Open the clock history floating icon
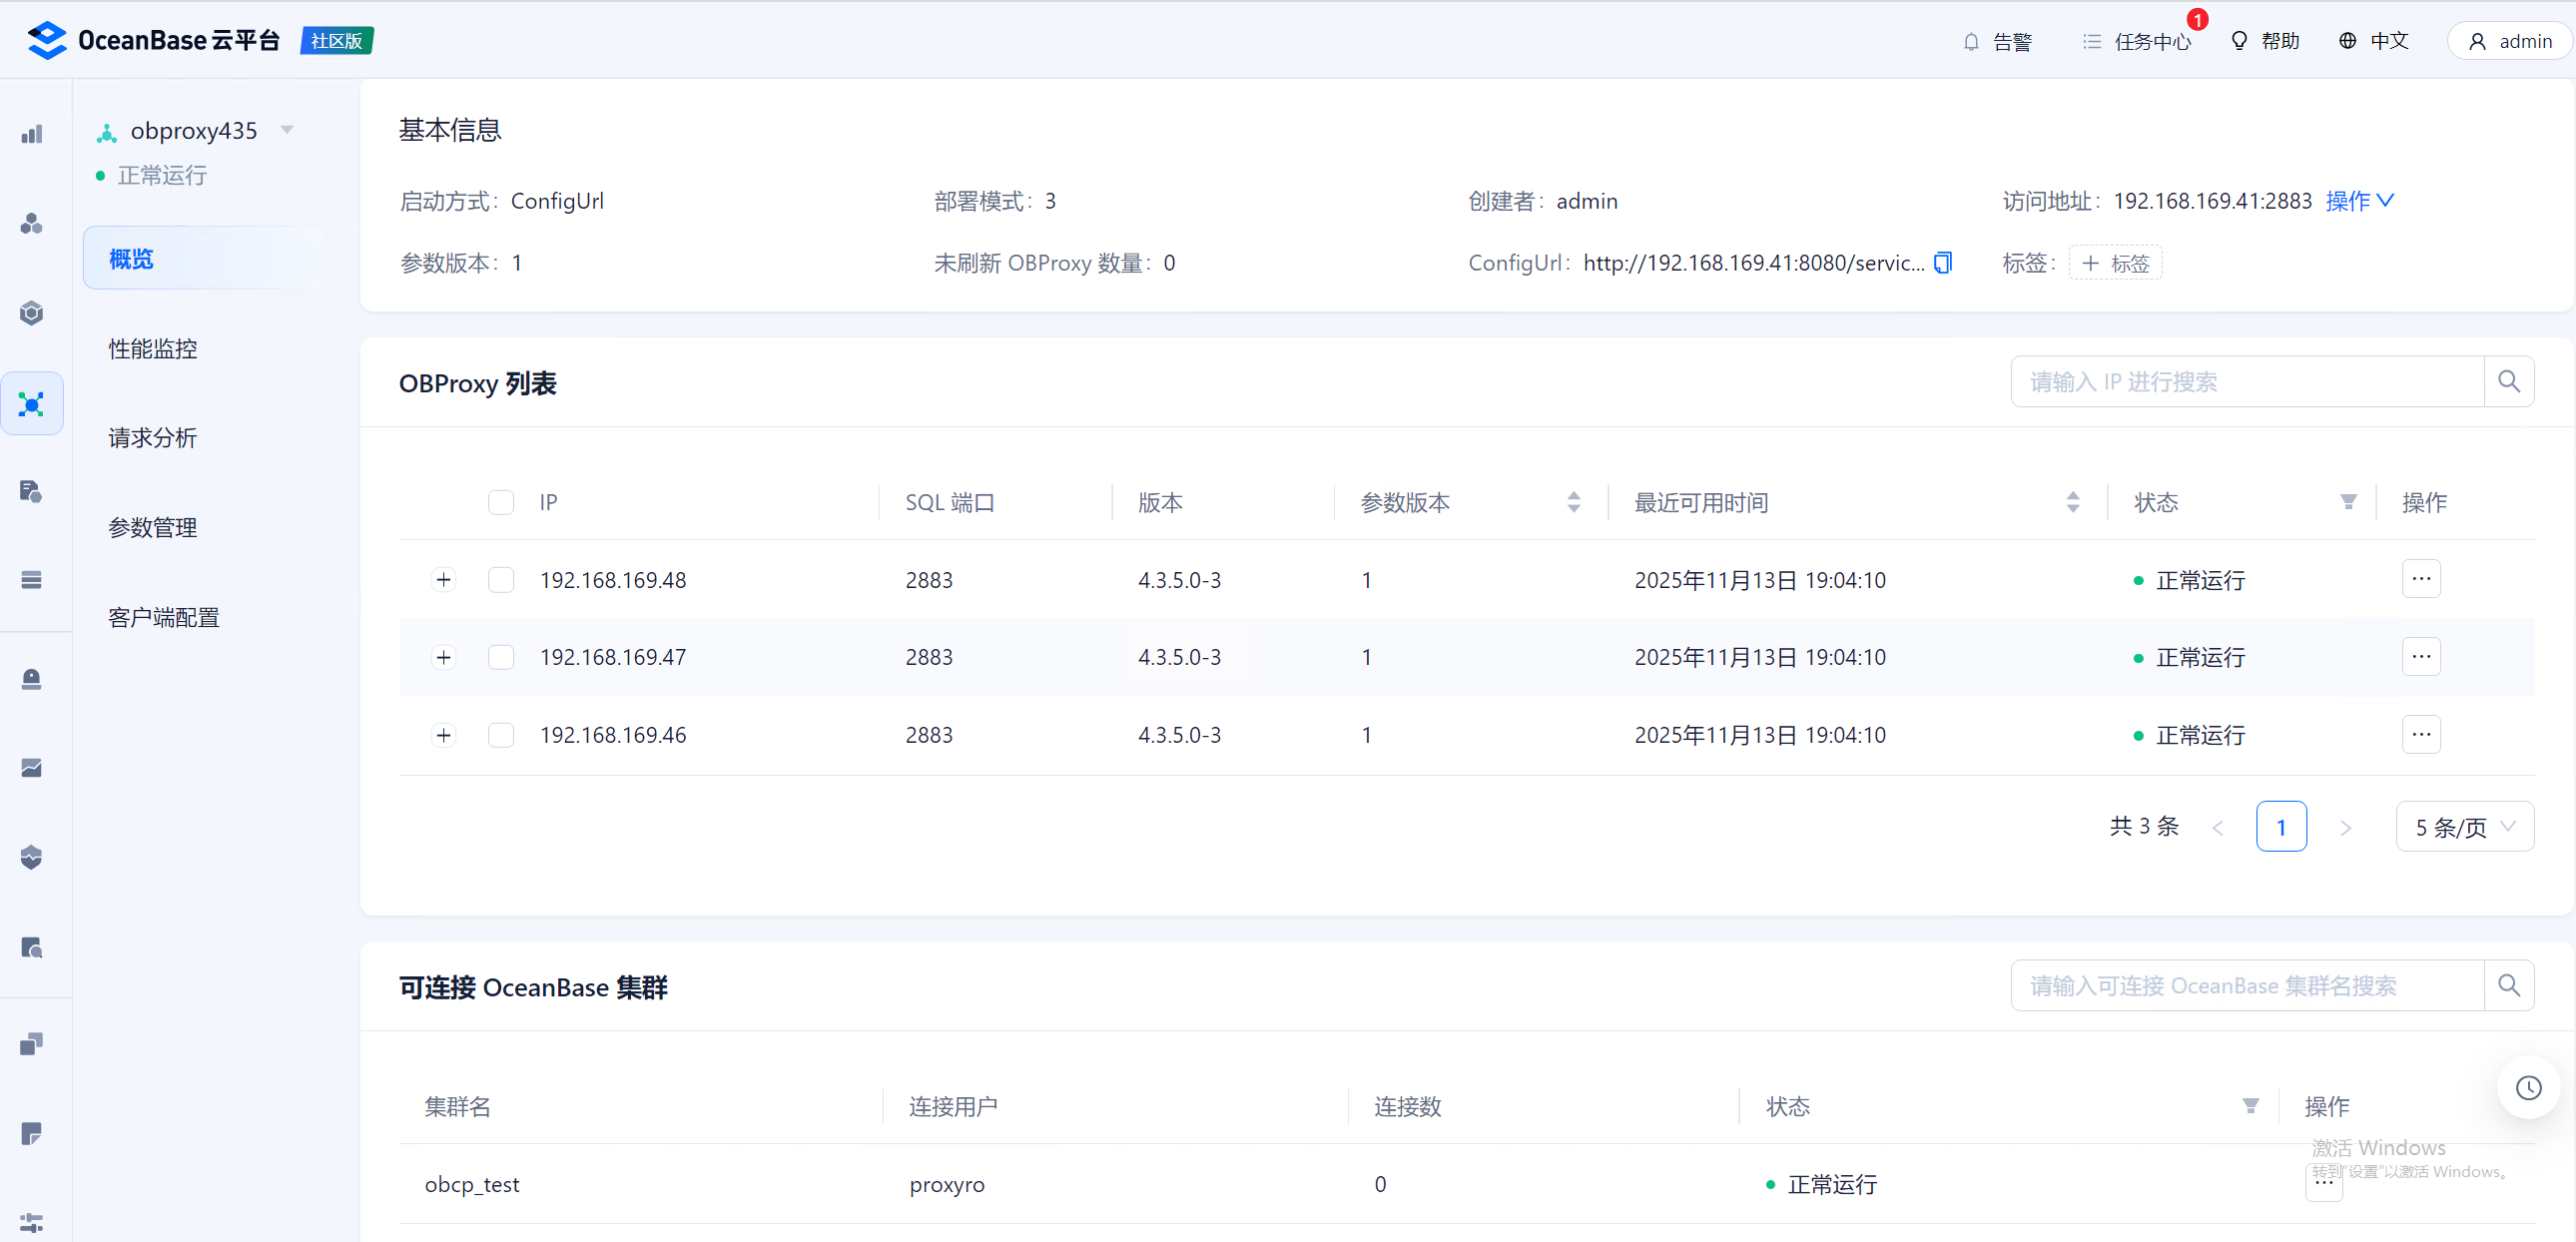 pyautogui.click(x=2528, y=1087)
